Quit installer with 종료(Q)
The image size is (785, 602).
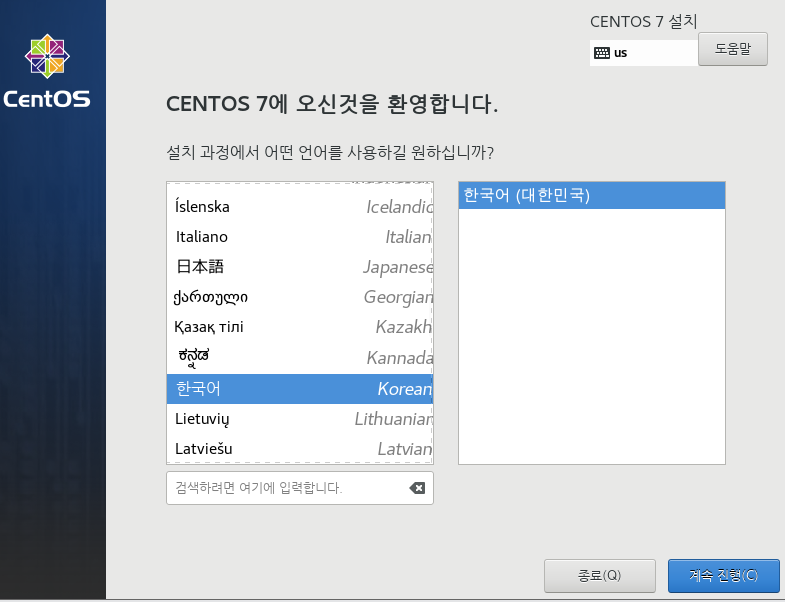pos(600,576)
